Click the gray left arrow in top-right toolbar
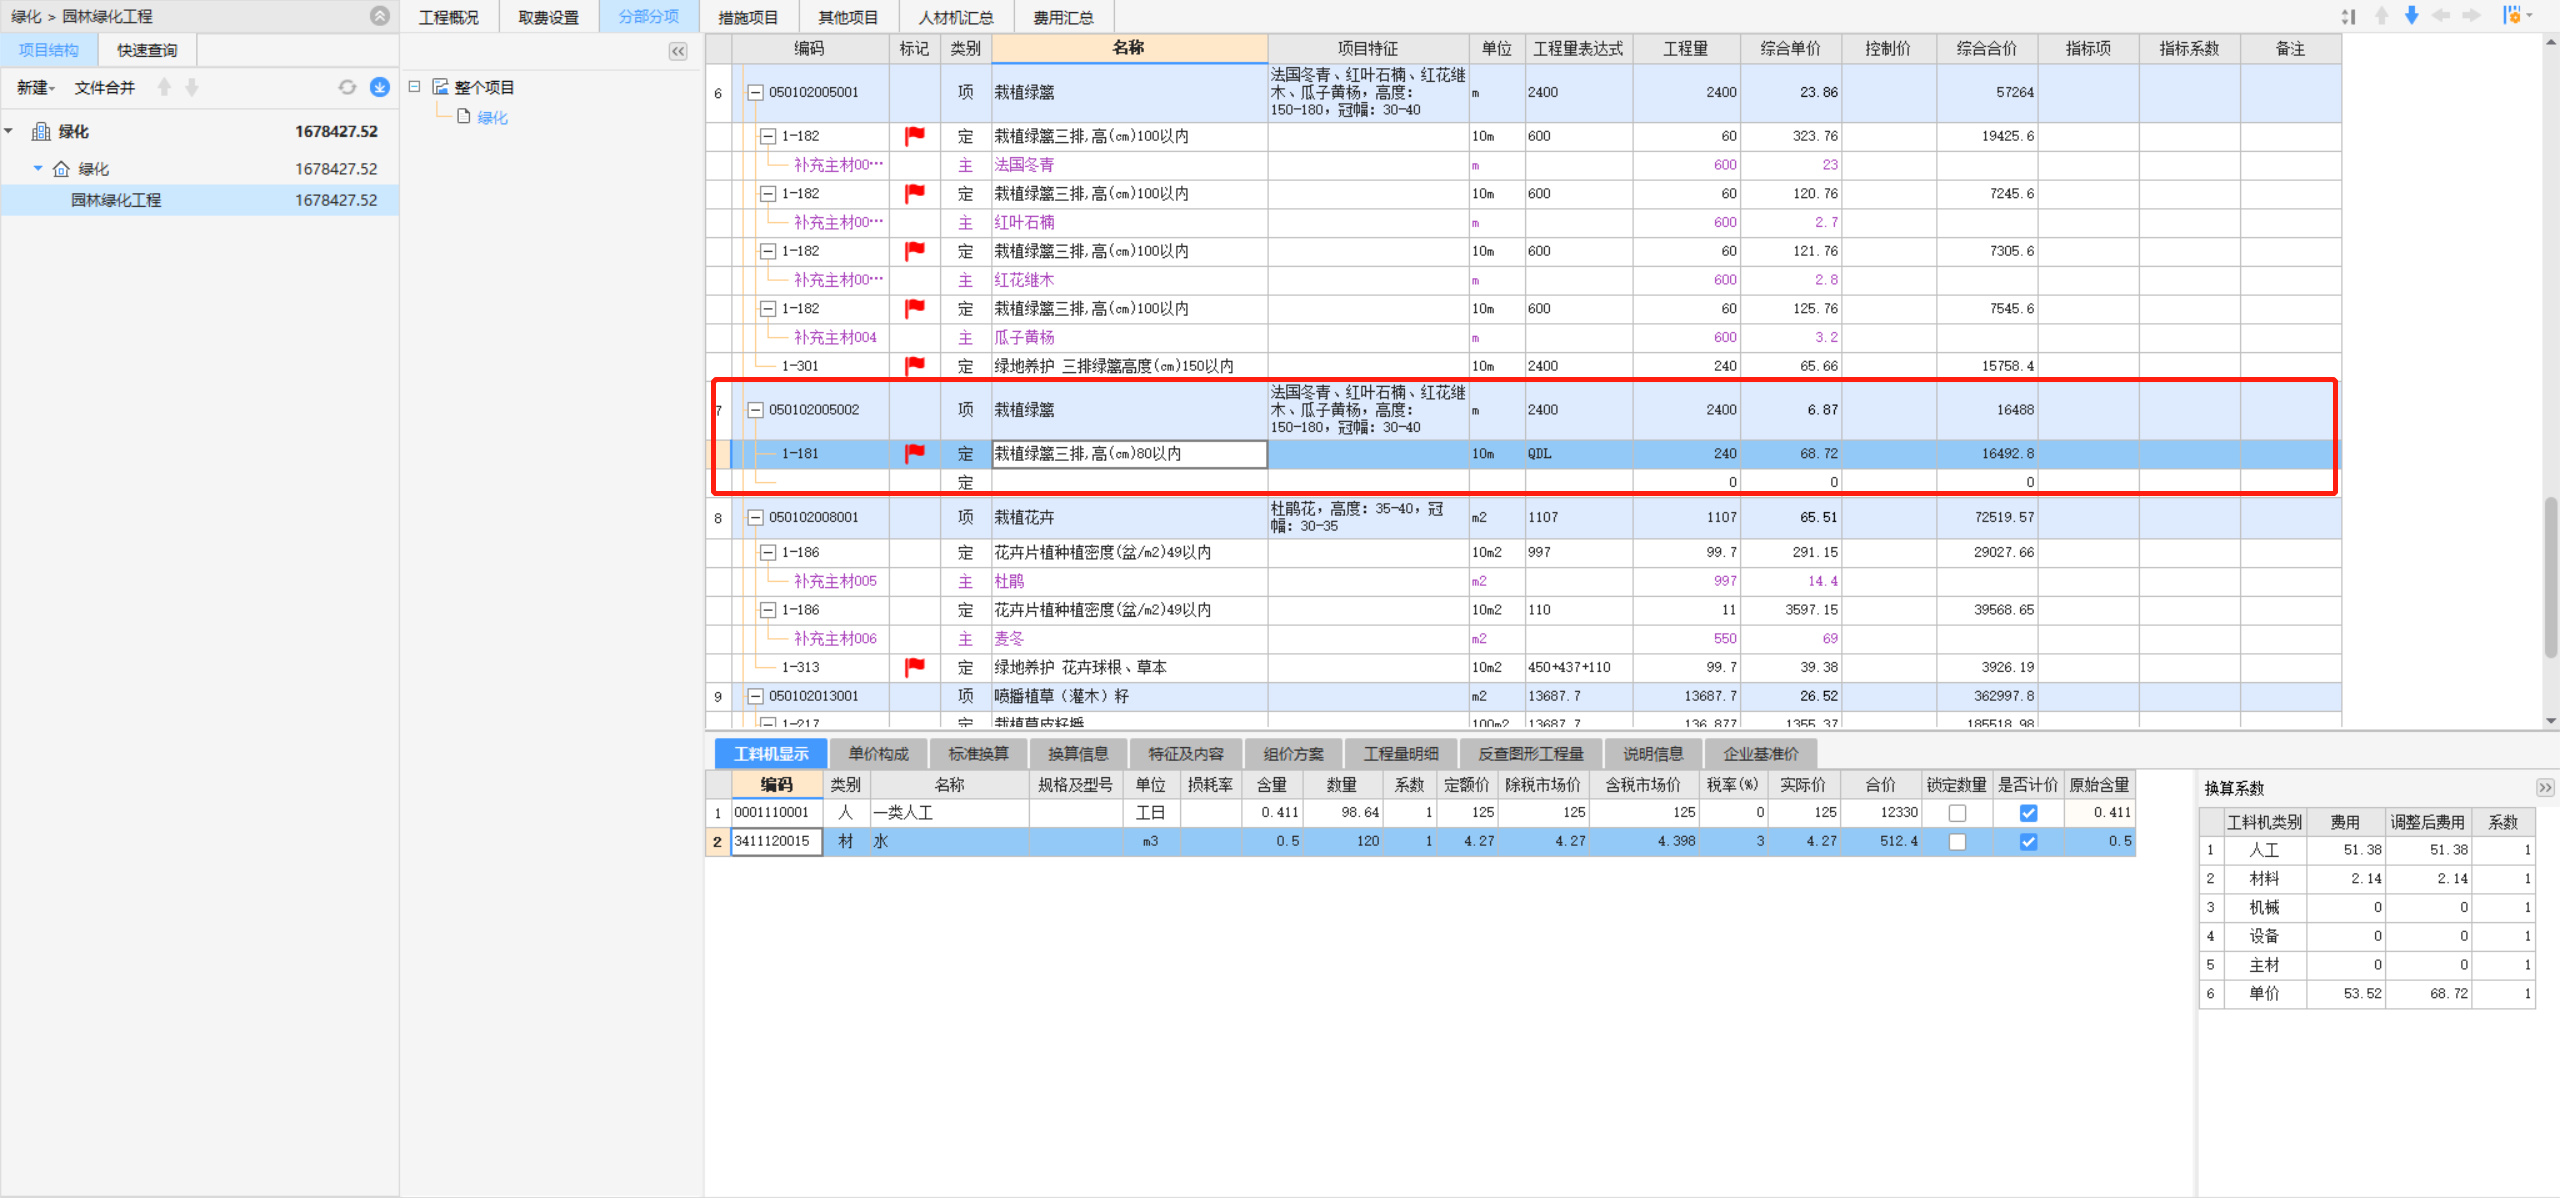Viewport: 2560px width, 1198px height. (2442, 16)
